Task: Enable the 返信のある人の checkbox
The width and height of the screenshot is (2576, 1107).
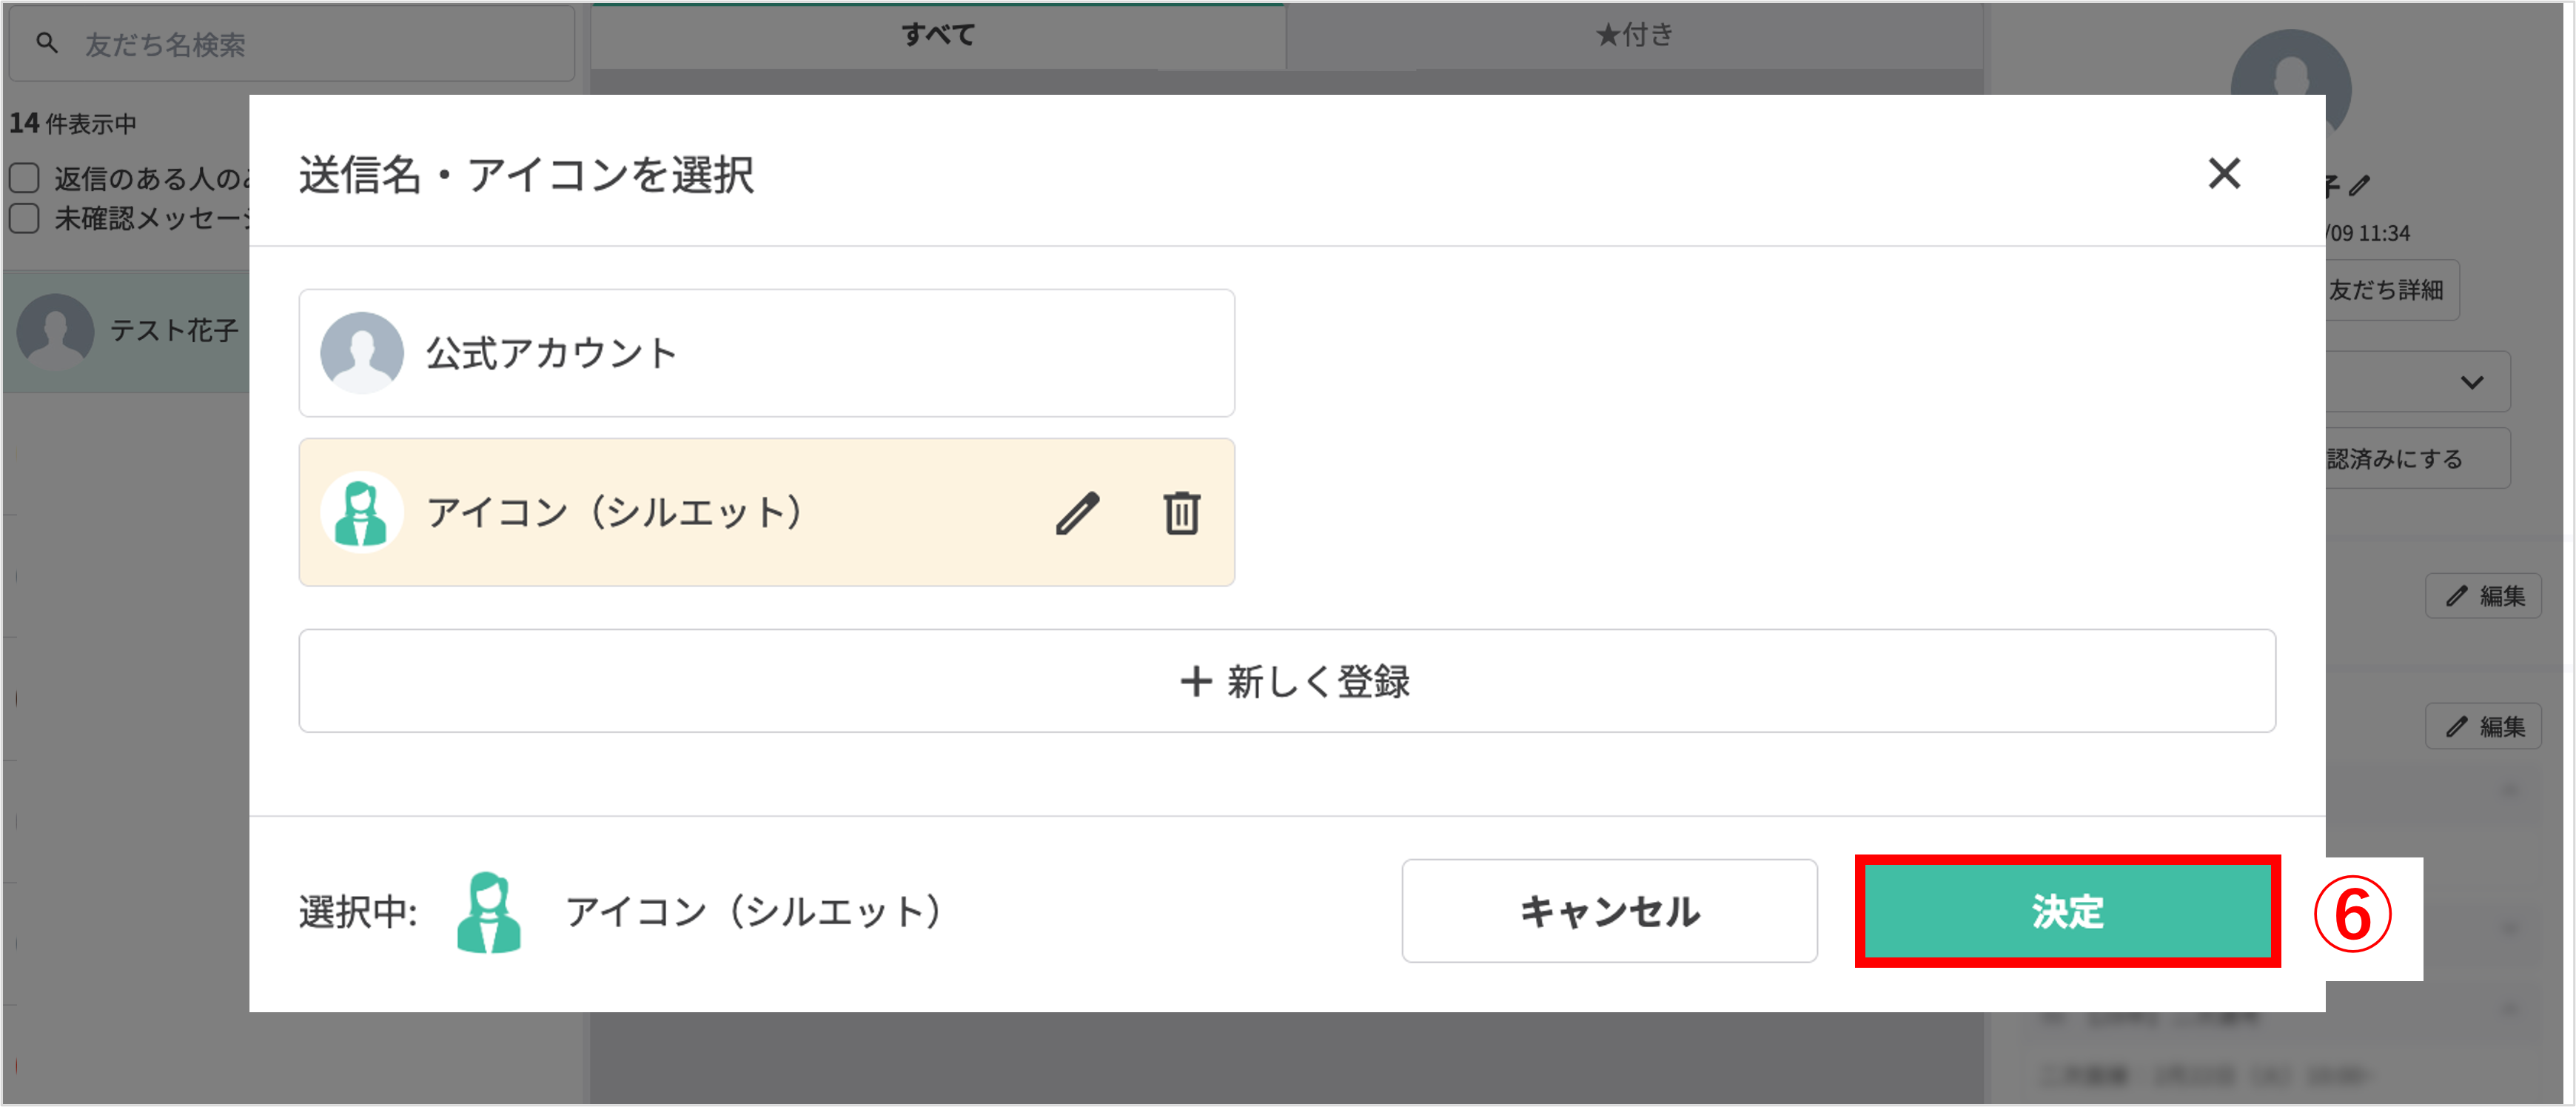Action: point(23,176)
